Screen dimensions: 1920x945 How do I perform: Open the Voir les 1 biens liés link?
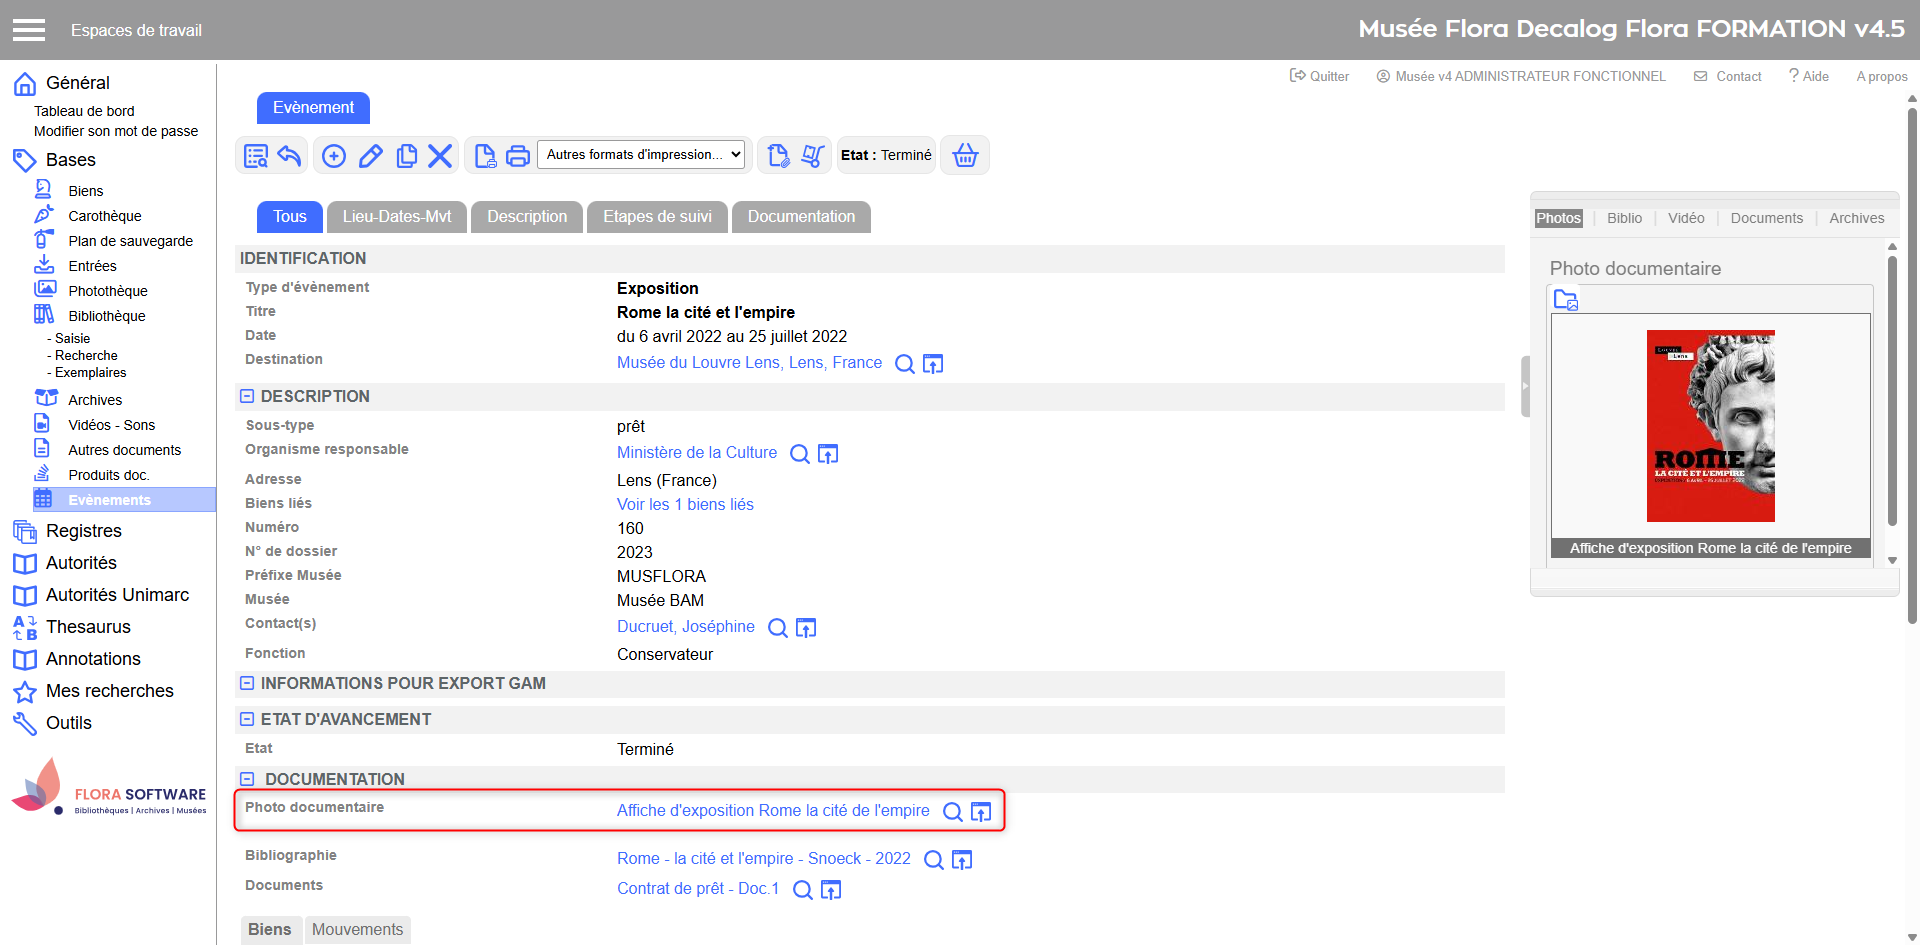685,504
